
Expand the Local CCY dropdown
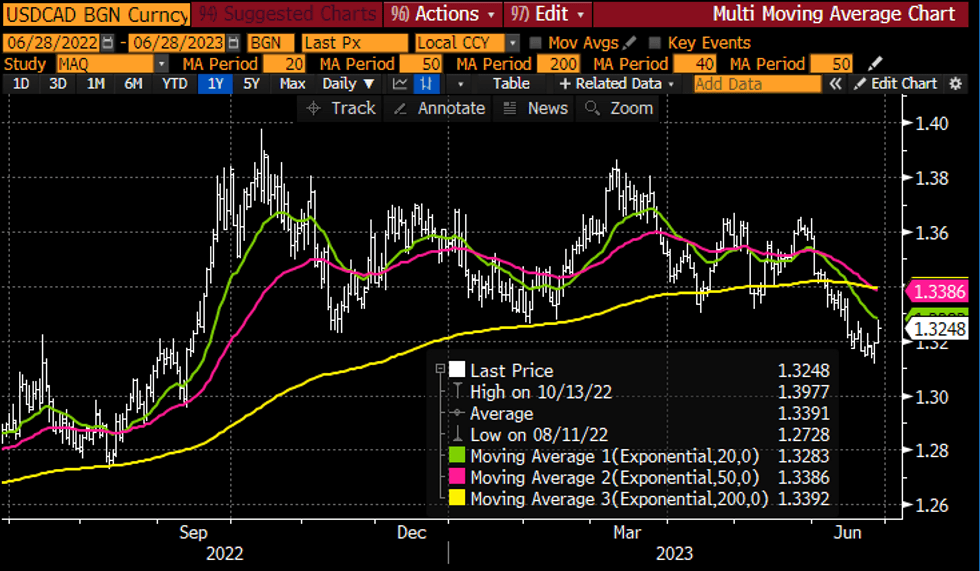(x=512, y=44)
